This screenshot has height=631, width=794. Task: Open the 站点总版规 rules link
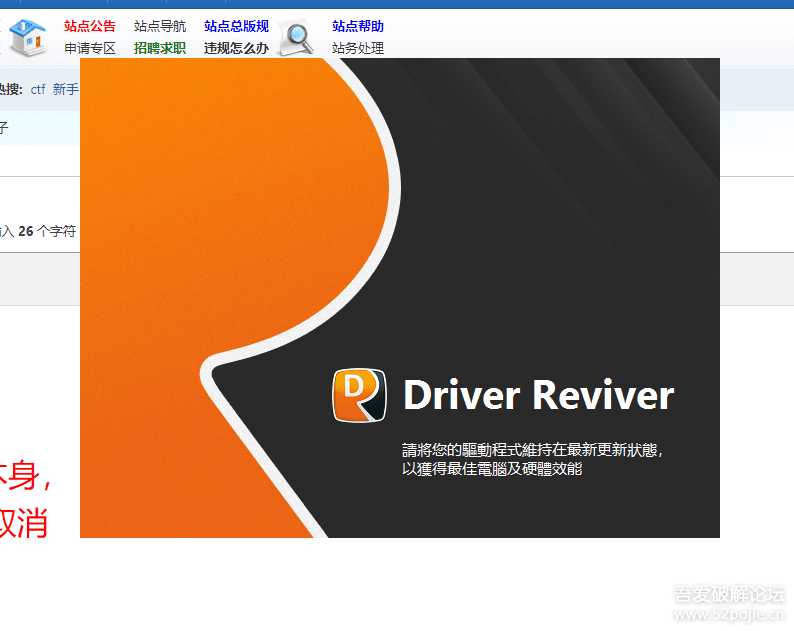point(236,26)
